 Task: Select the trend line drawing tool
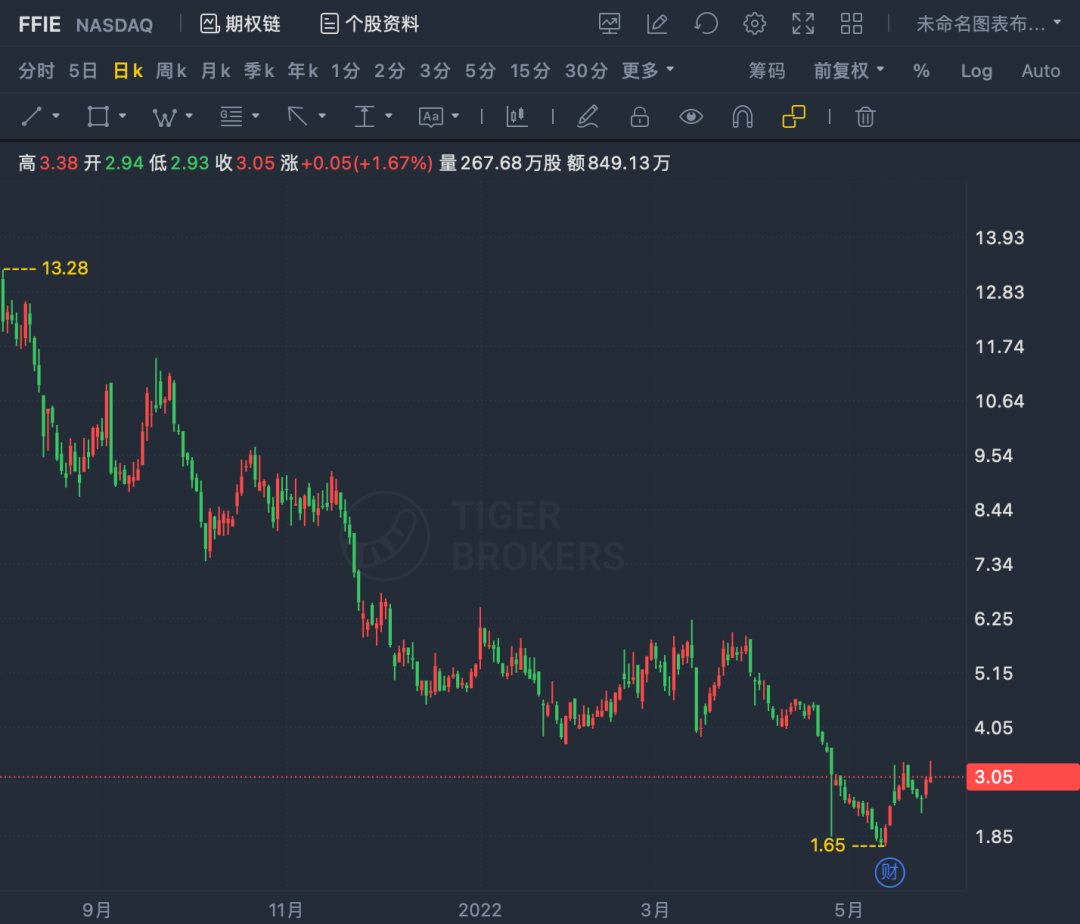click(32, 116)
